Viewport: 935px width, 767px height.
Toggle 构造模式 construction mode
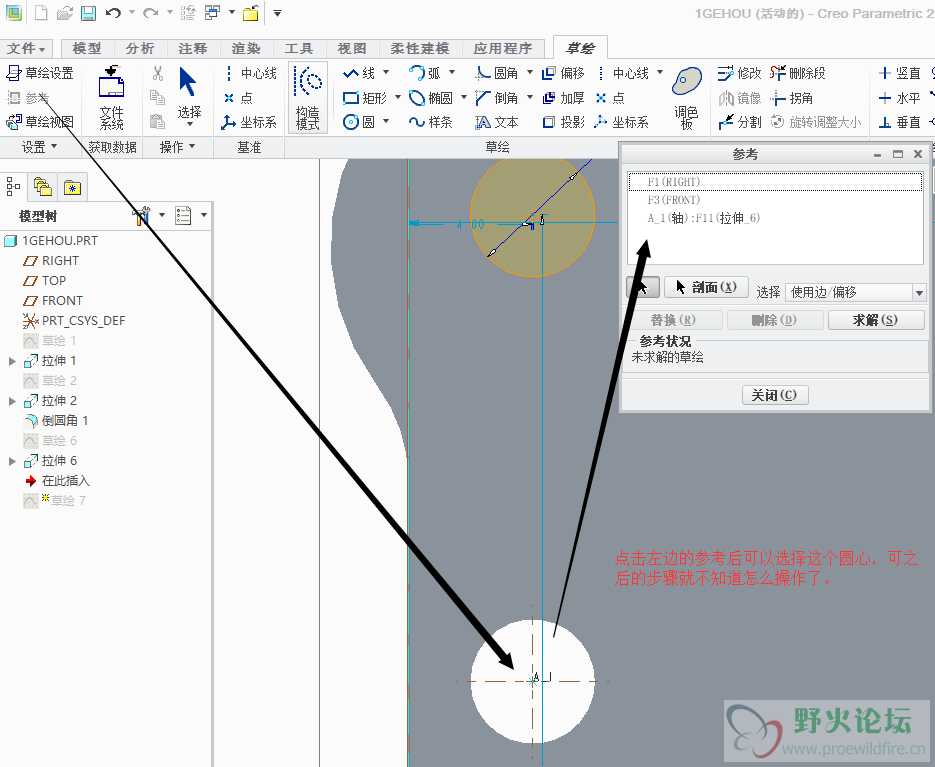coord(308,97)
